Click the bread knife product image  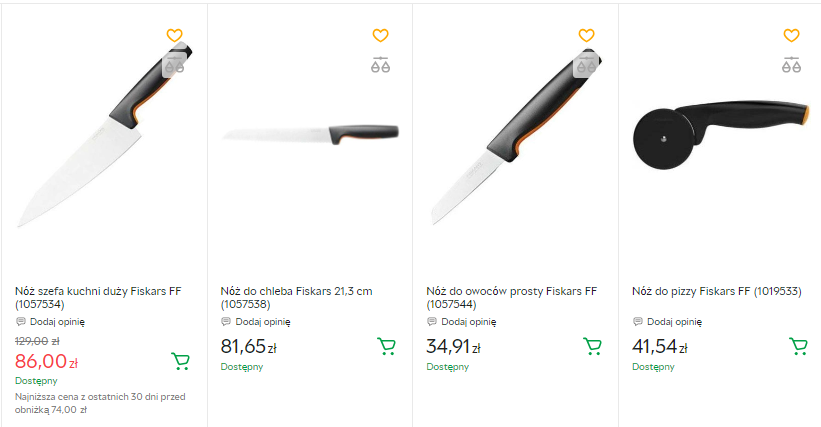click(310, 133)
